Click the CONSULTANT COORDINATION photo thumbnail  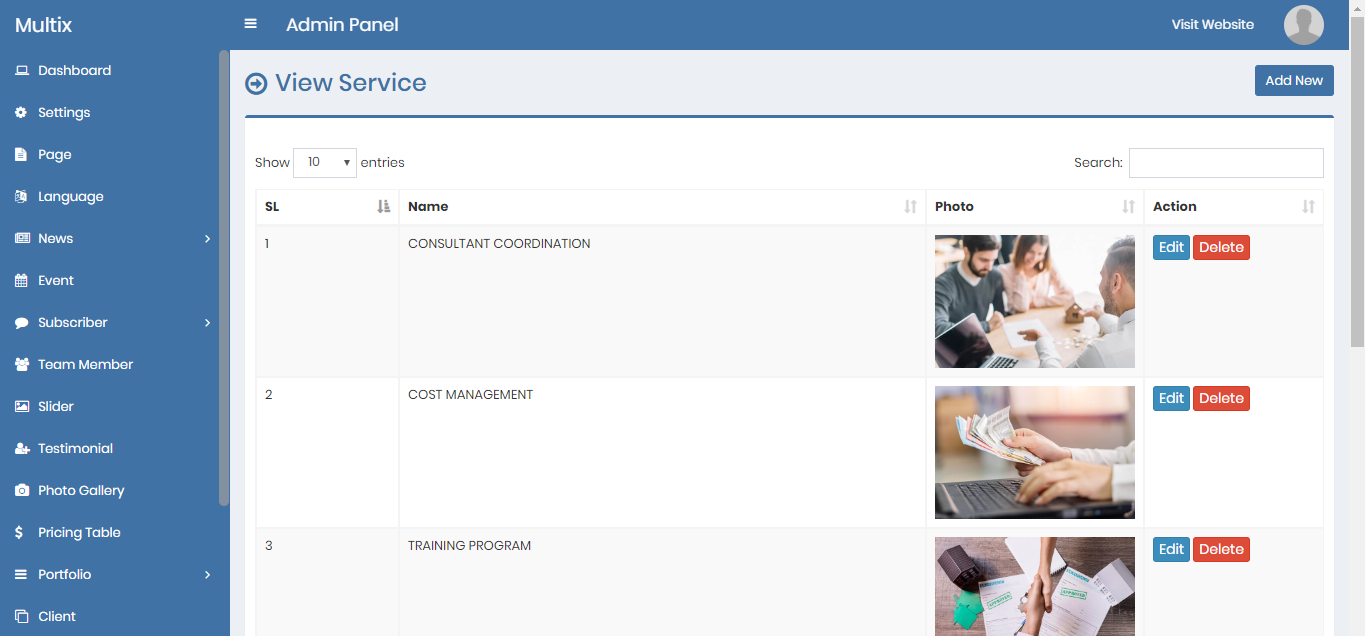pyautogui.click(x=1034, y=301)
